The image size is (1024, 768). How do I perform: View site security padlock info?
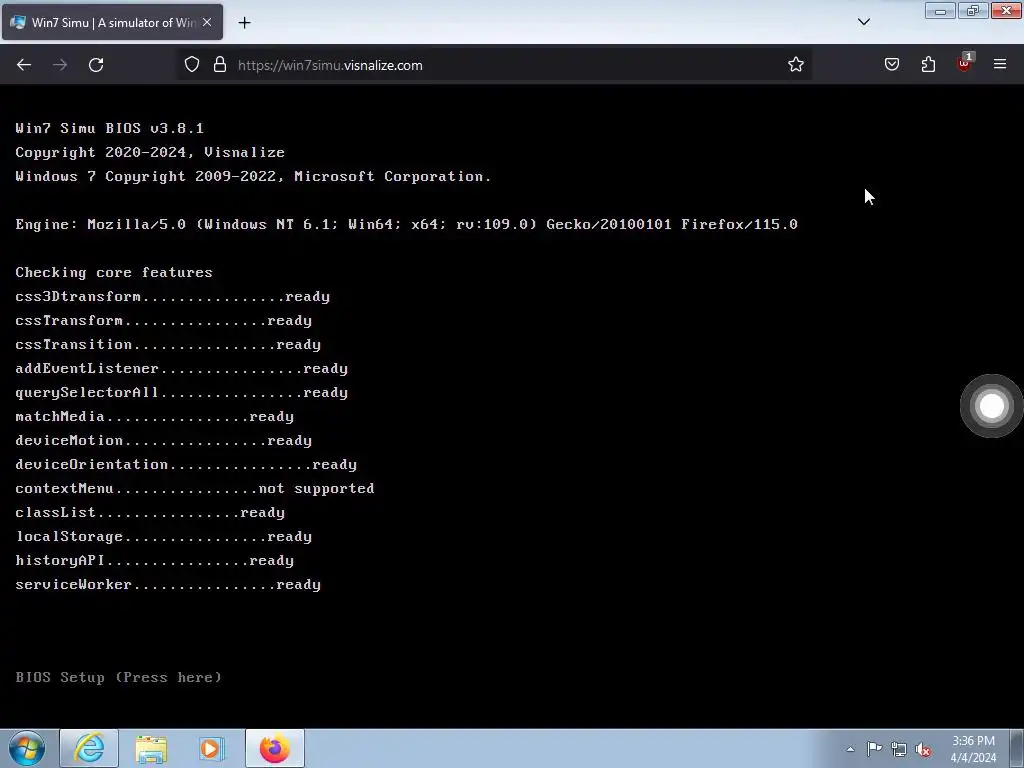(220, 65)
